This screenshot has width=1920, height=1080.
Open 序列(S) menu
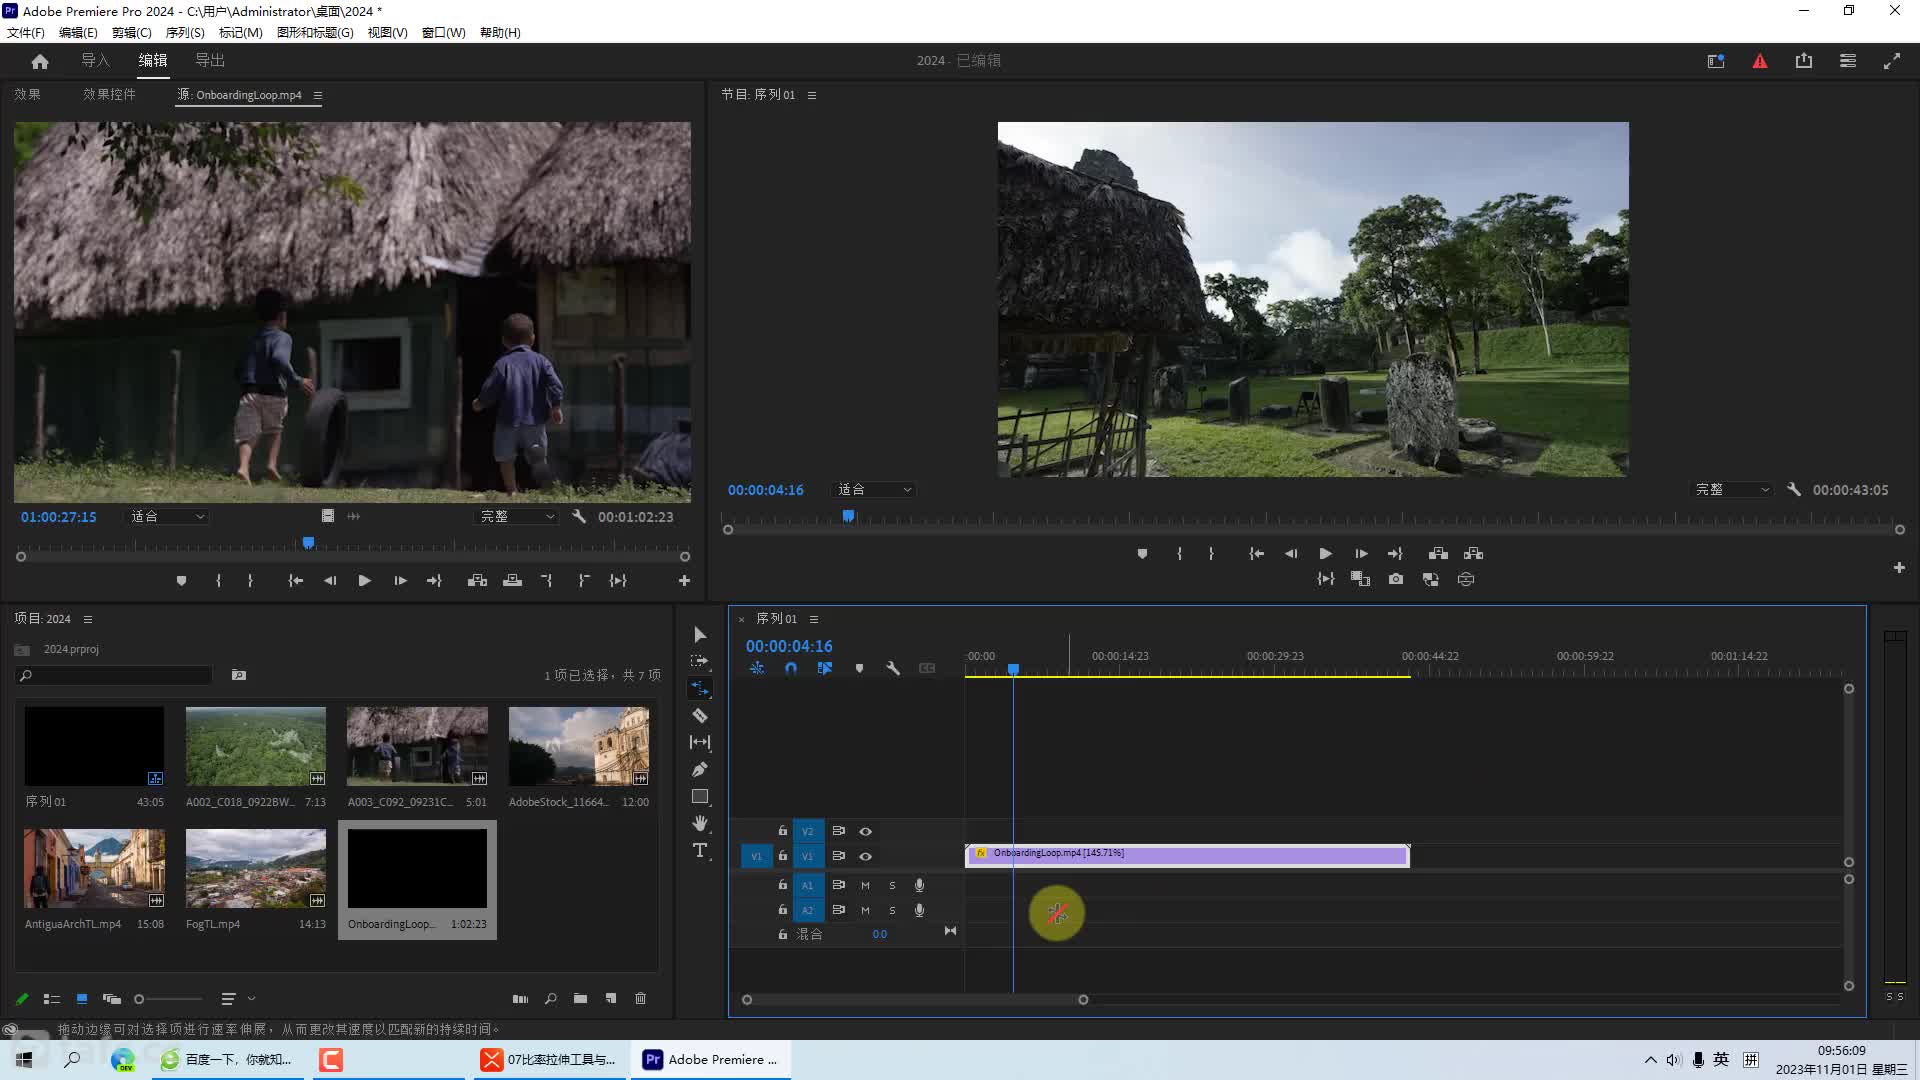click(x=185, y=32)
